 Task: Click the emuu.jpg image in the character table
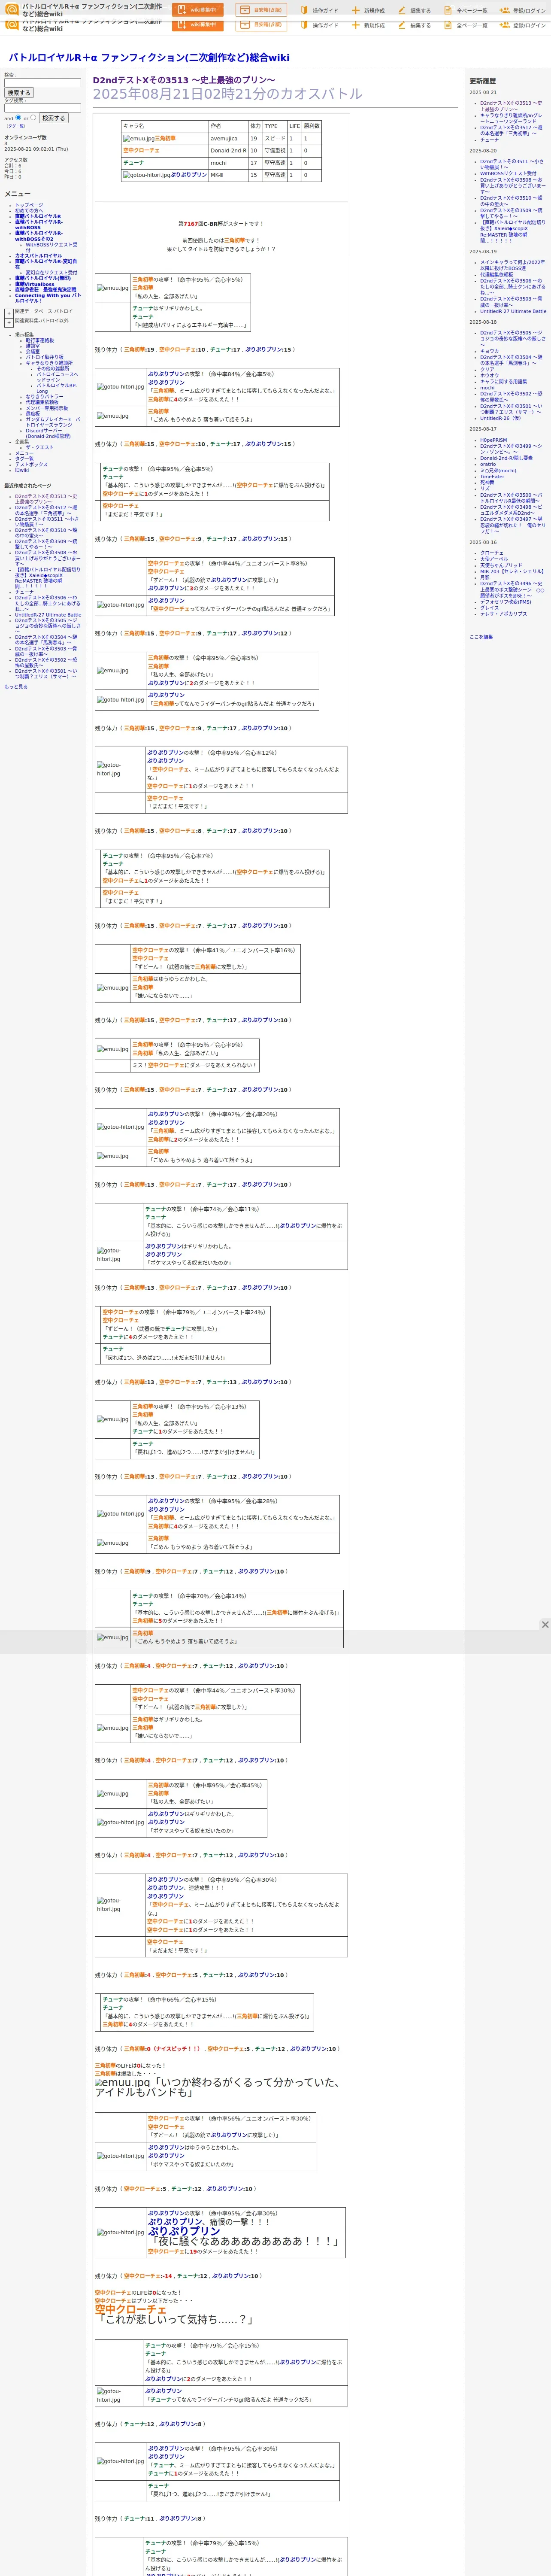click(x=138, y=139)
